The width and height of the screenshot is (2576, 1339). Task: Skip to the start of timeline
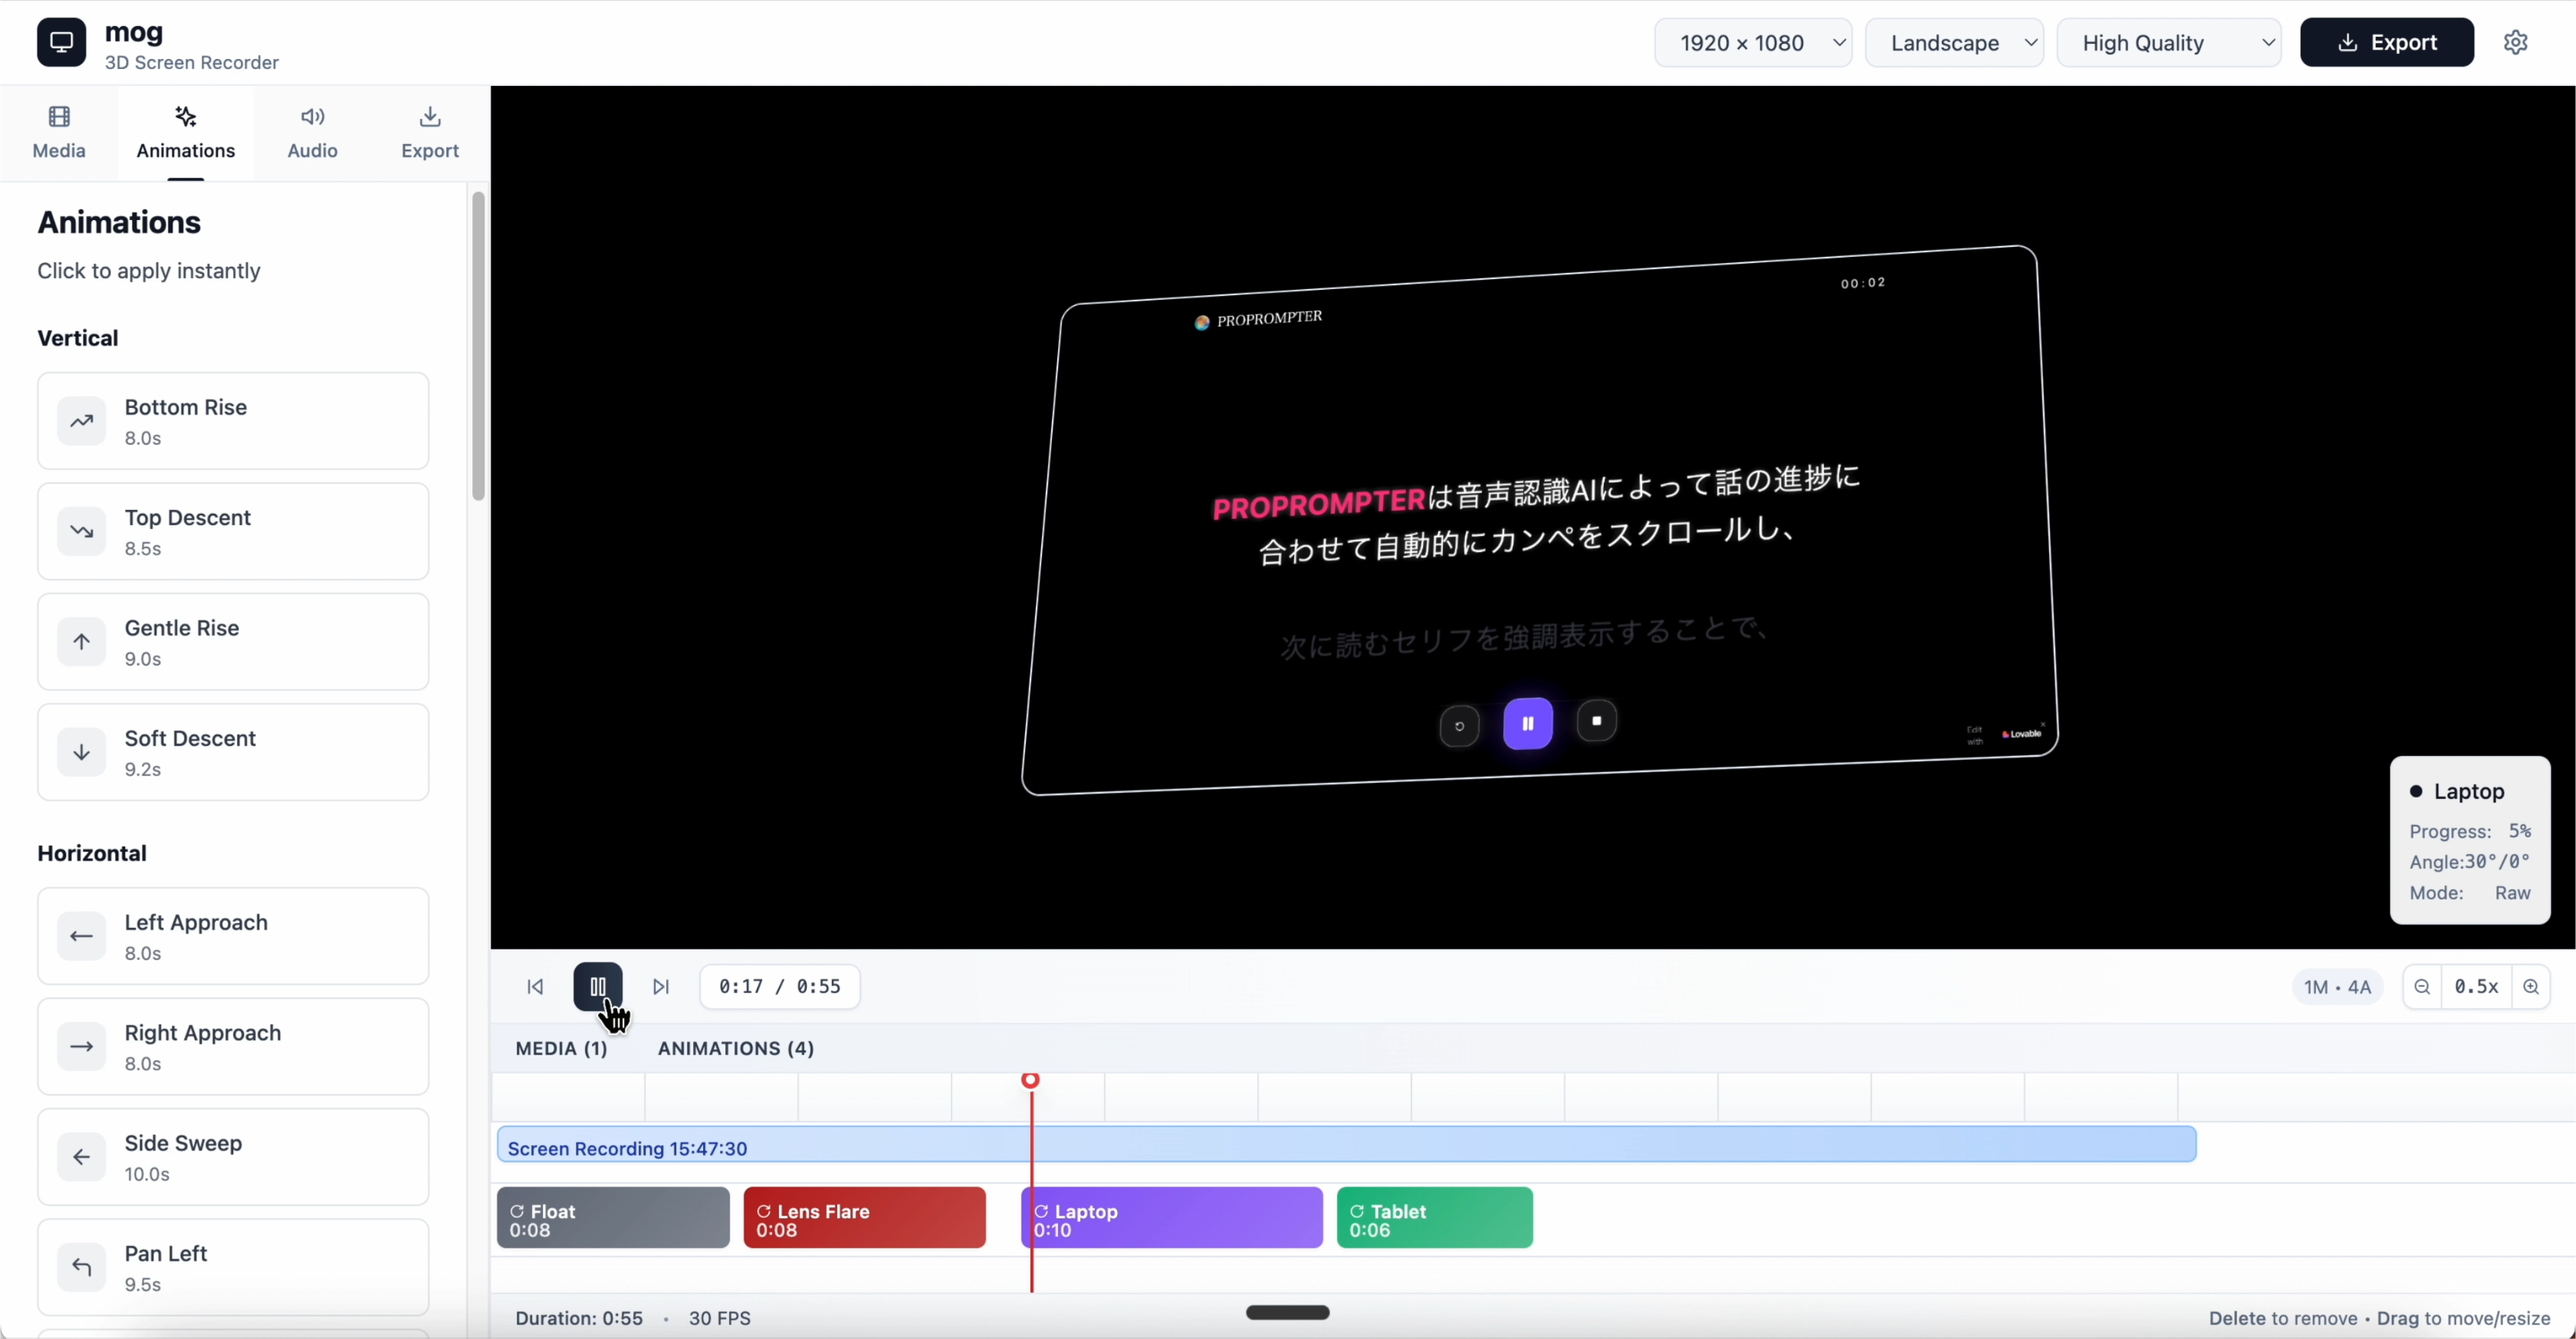[x=535, y=986]
